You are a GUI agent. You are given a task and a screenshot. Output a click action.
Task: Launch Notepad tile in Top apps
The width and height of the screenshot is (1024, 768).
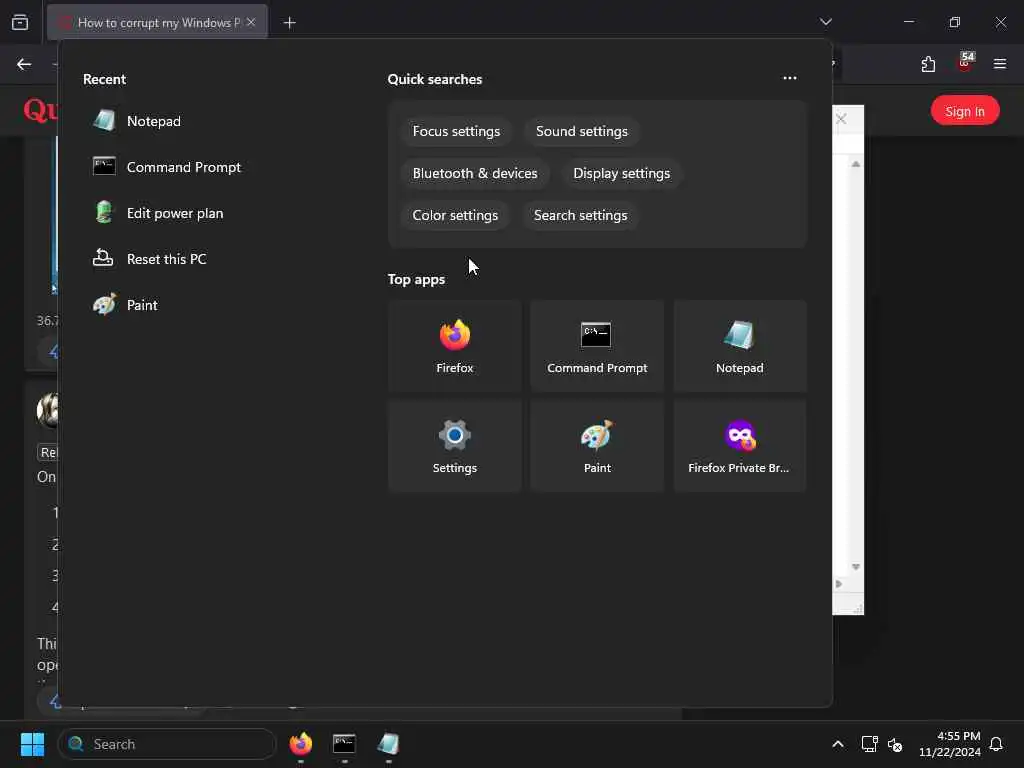(739, 346)
